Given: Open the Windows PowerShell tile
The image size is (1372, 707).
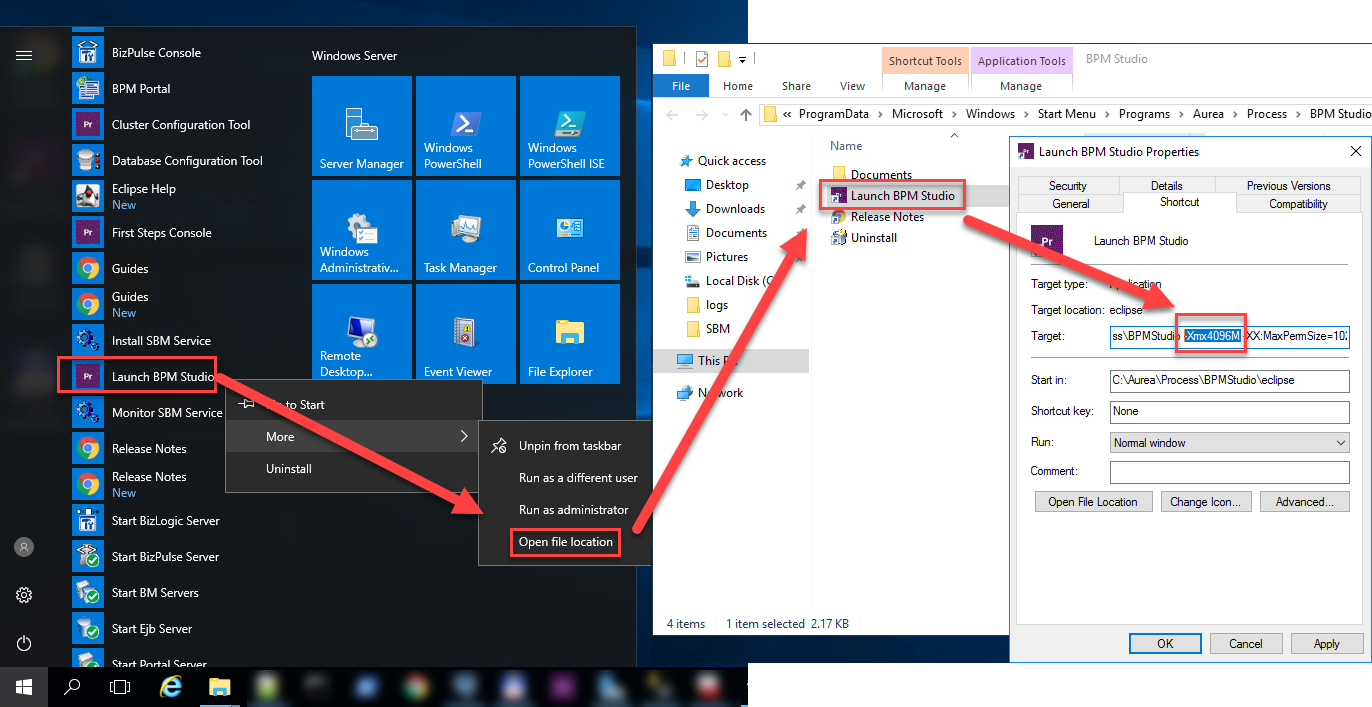Looking at the screenshot, I should 466,126.
